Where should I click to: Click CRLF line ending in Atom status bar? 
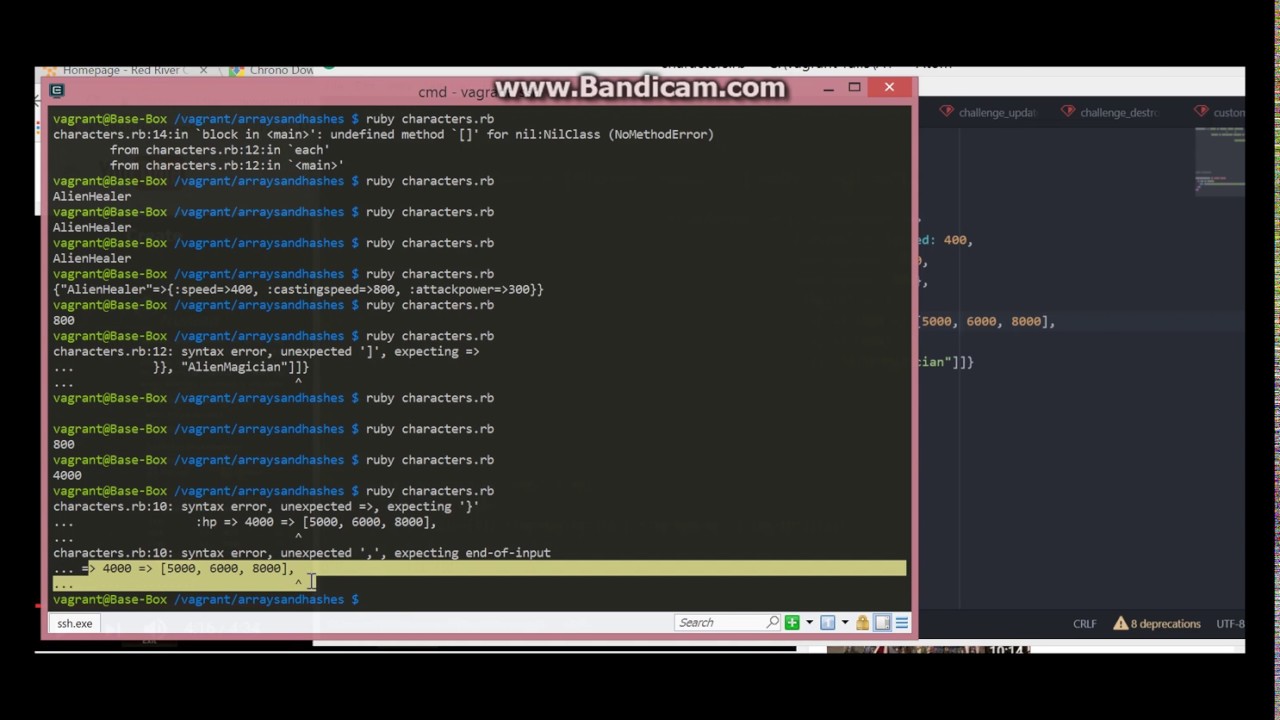pos(1085,623)
